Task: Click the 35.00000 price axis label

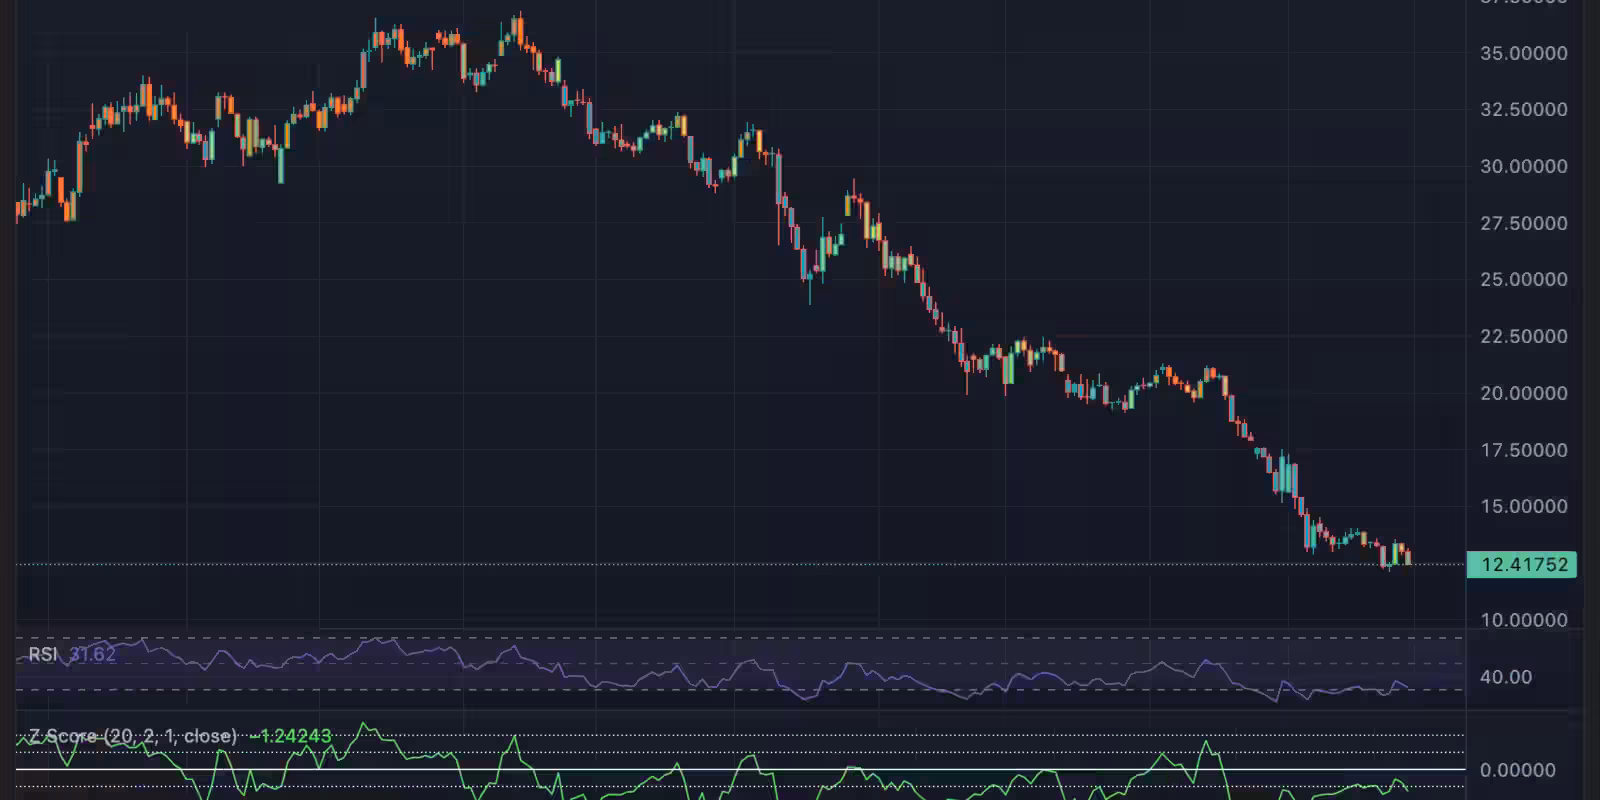Action: point(1523,53)
